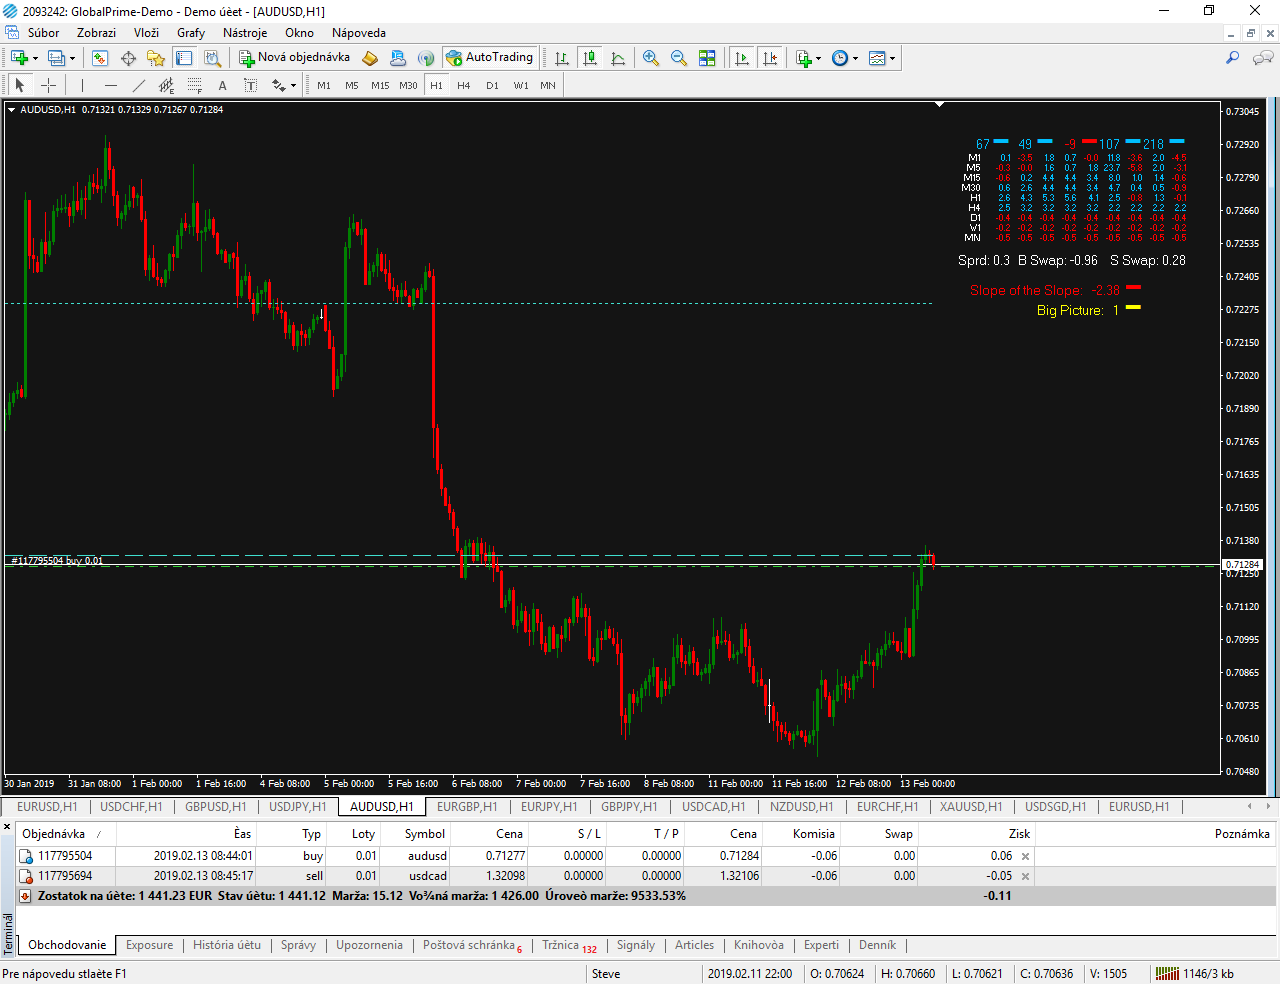Switch chart to M15 timeframe
The image size is (1280, 984).
pos(380,85)
